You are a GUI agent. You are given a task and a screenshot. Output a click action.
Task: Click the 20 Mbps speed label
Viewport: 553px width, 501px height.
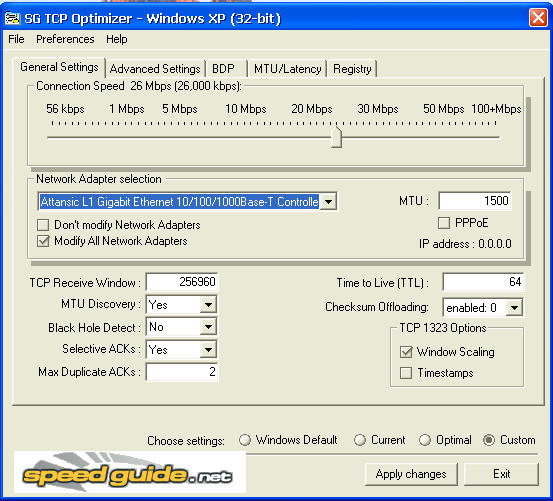click(x=312, y=109)
